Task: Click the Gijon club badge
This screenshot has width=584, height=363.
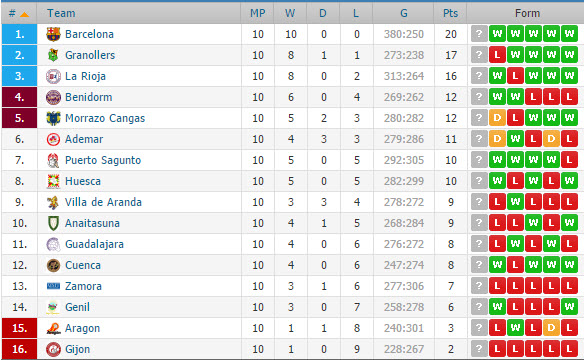Action: point(53,349)
